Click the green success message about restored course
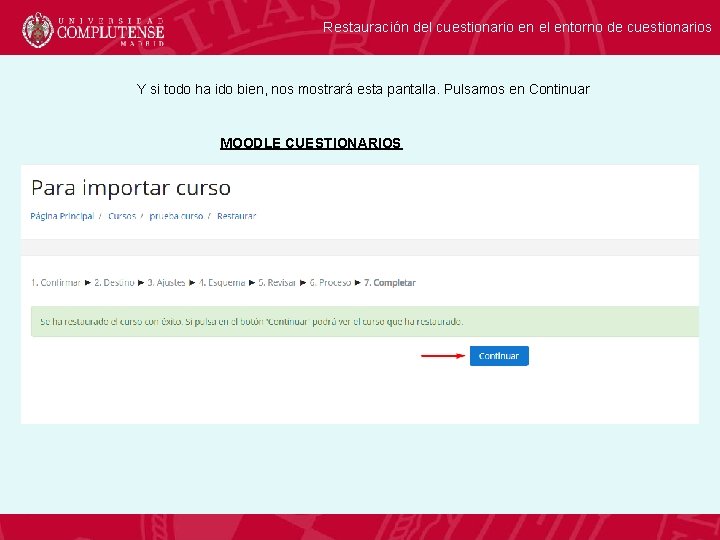This screenshot has height=540, width=720. [x=365, y=321]
